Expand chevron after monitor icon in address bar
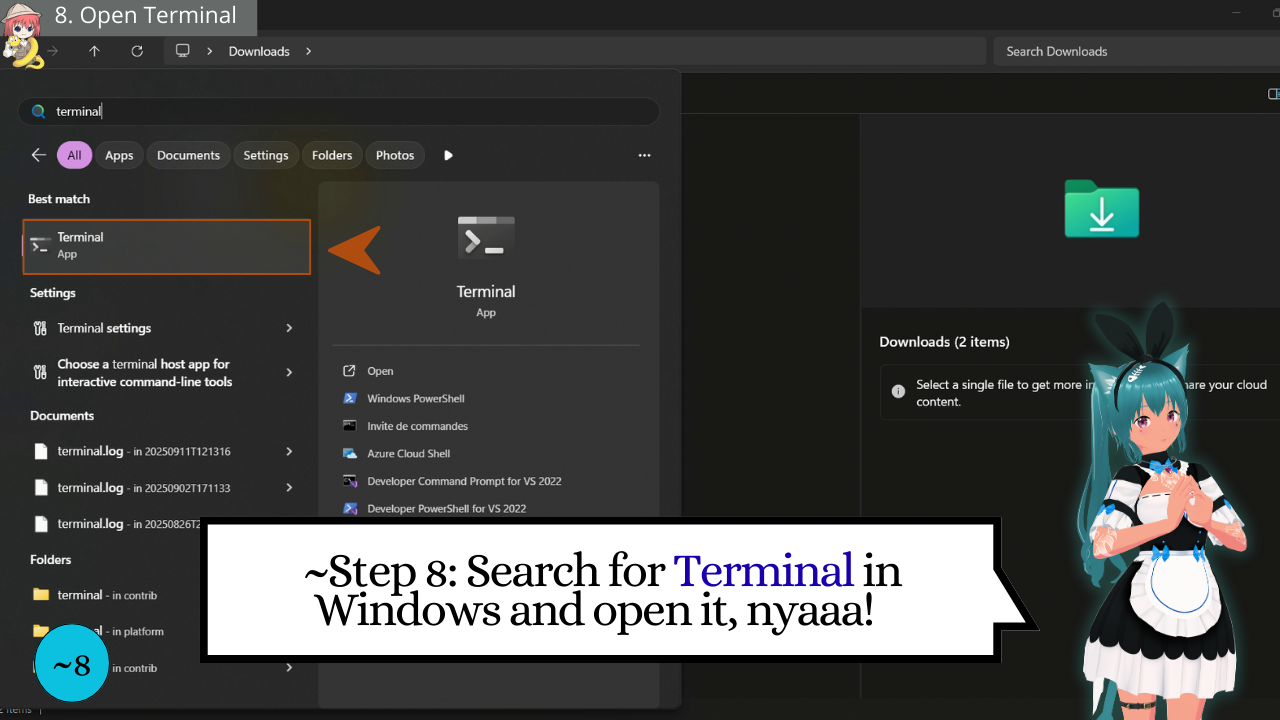 tap(210, 51)
